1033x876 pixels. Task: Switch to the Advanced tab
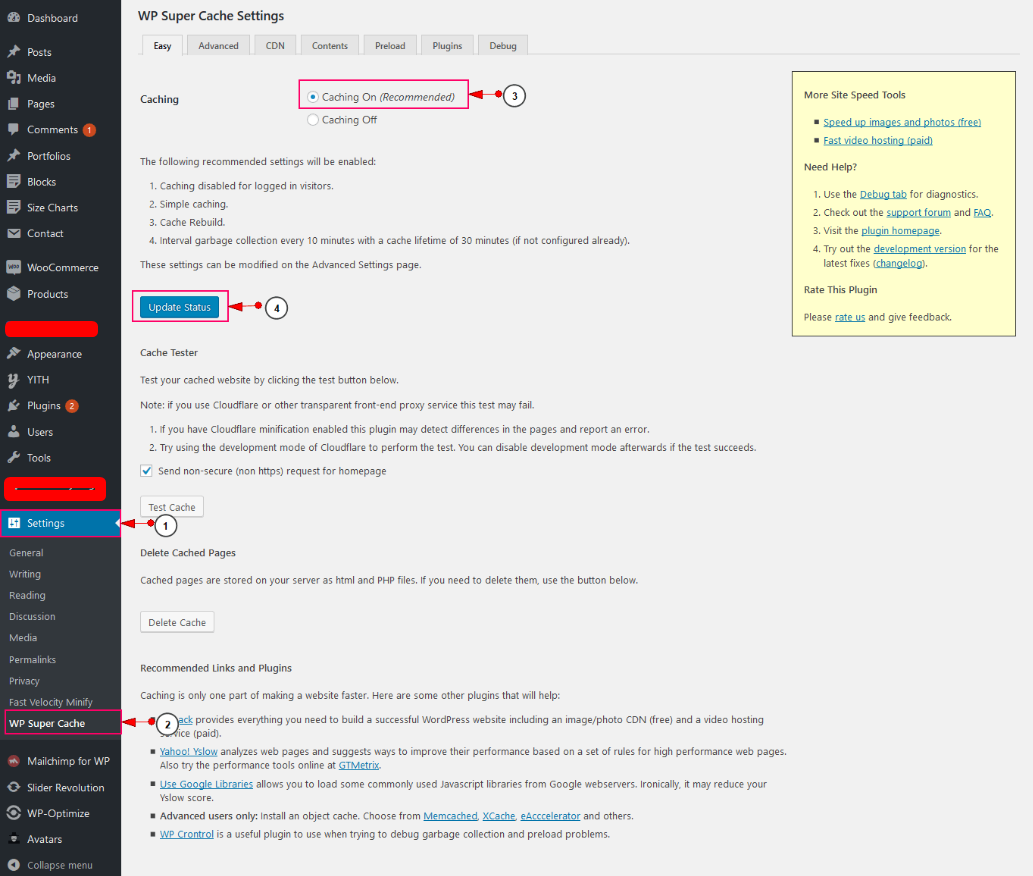(218, 46)
